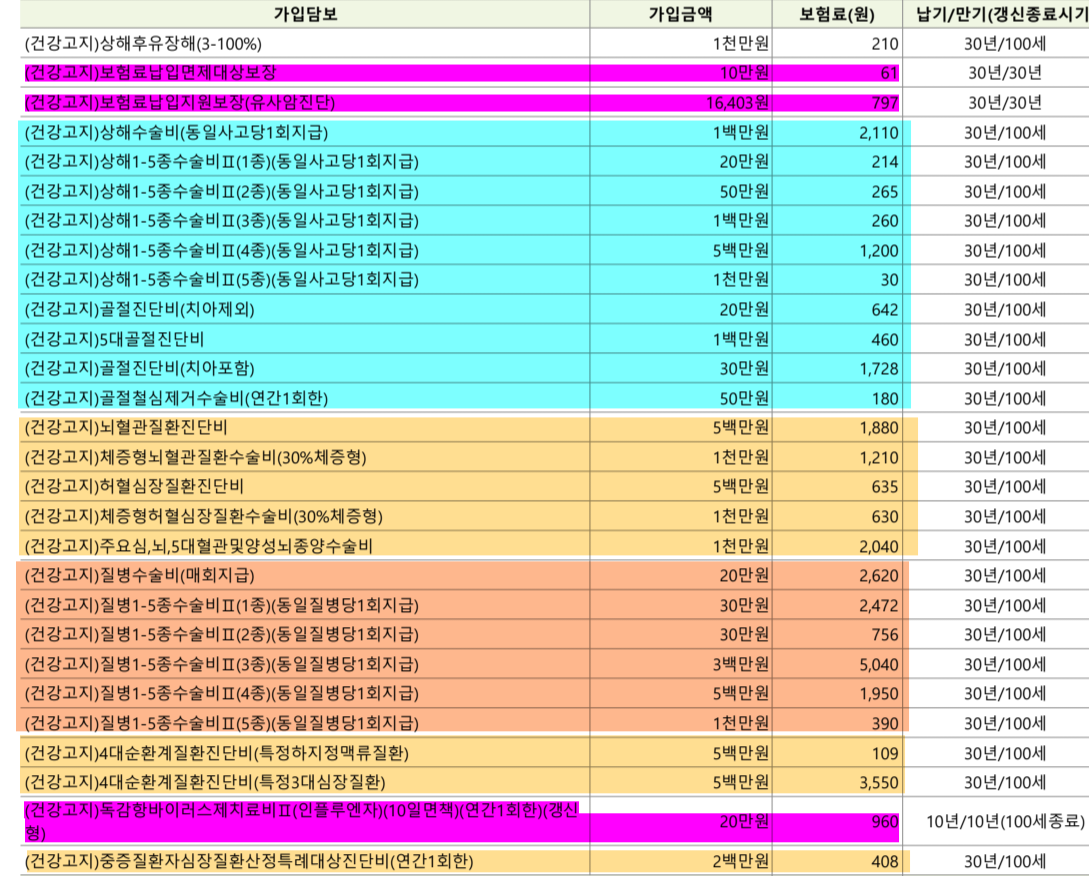
Task: Select the 뇌혈관질환진단비 coverage name
Action: (126, 427)
